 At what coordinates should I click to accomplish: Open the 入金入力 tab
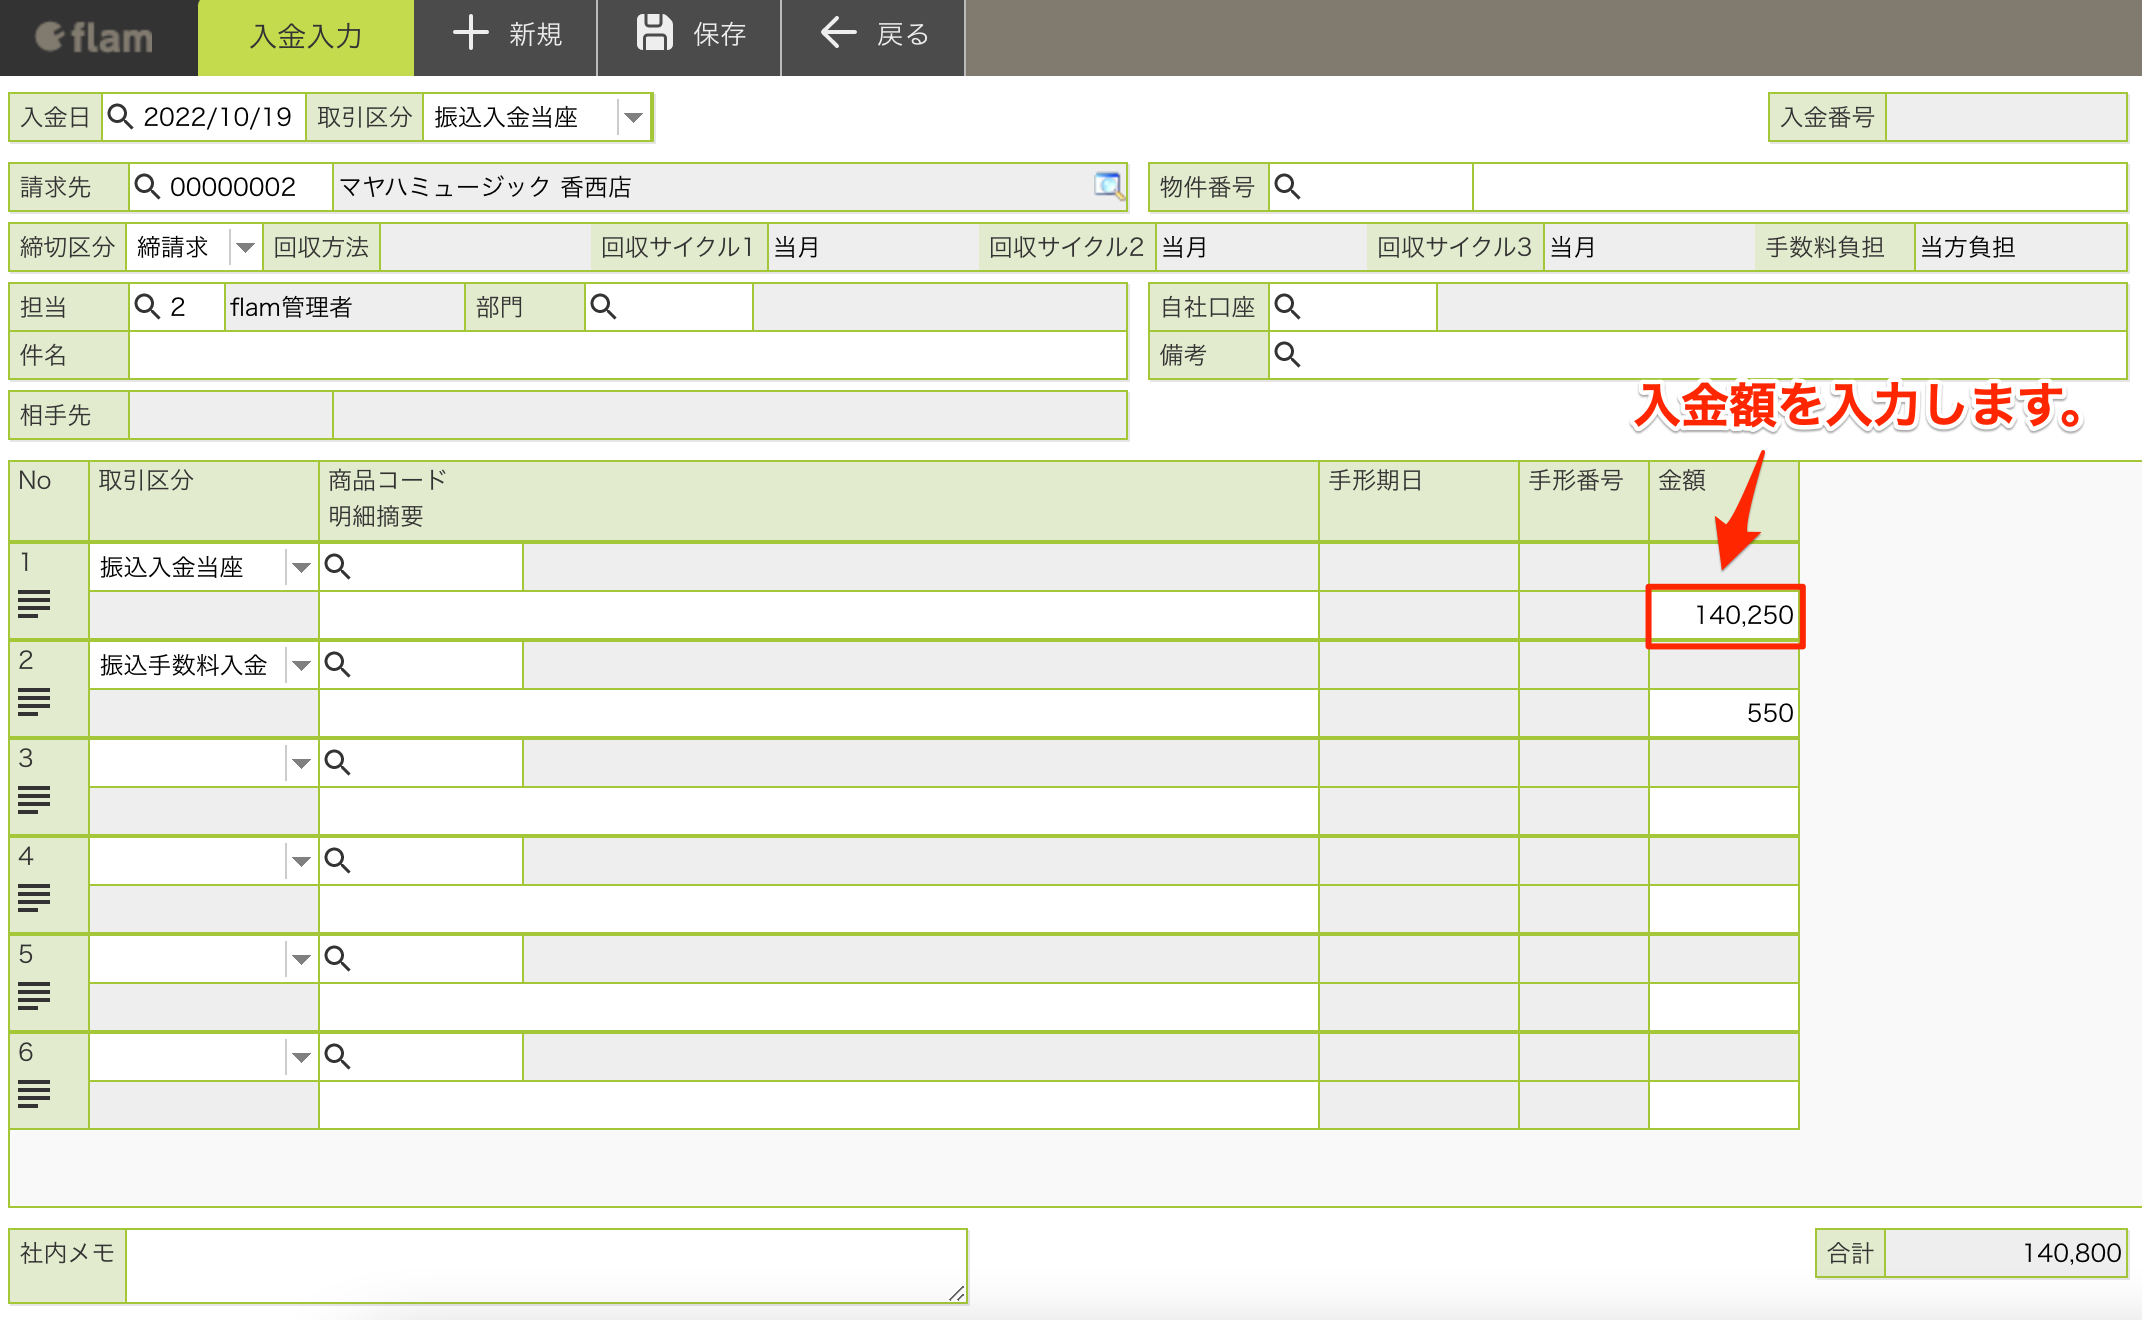coord(306,37)
